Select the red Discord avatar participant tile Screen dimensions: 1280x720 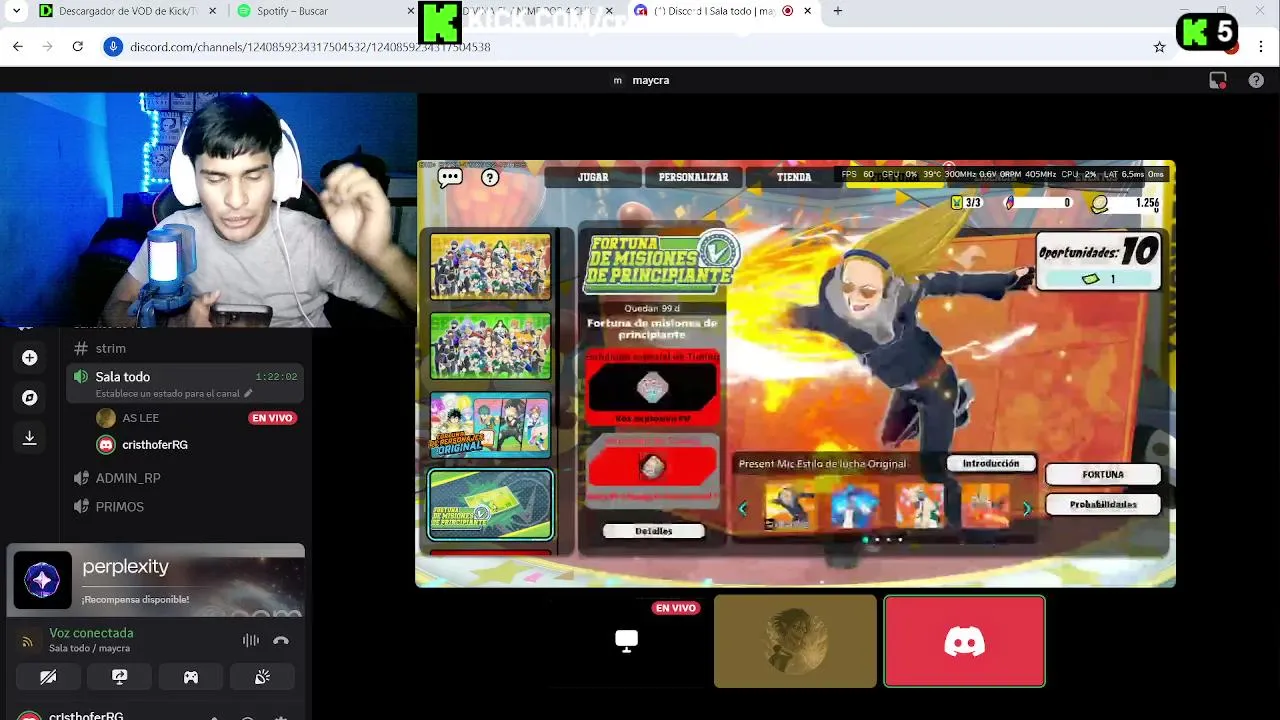click(x=965, y=641)
